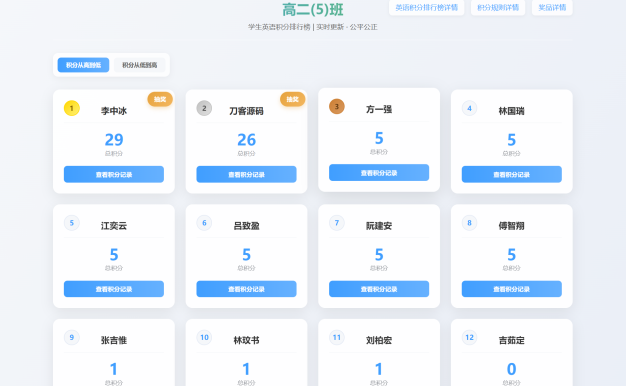Click score 5 on 阮建安's card
Image resolution: width=626 pixels, height=386 pixels.
tap(379, 254)
